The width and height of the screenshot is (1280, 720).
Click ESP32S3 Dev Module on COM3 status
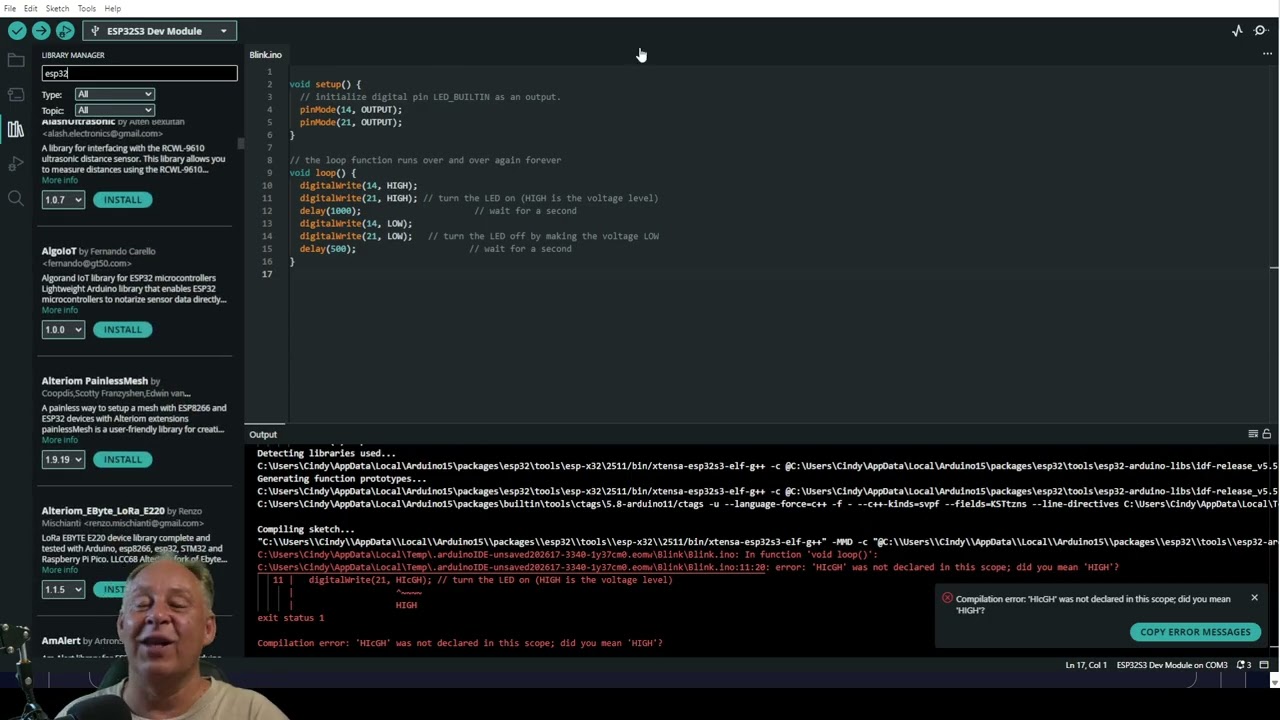1171,665
